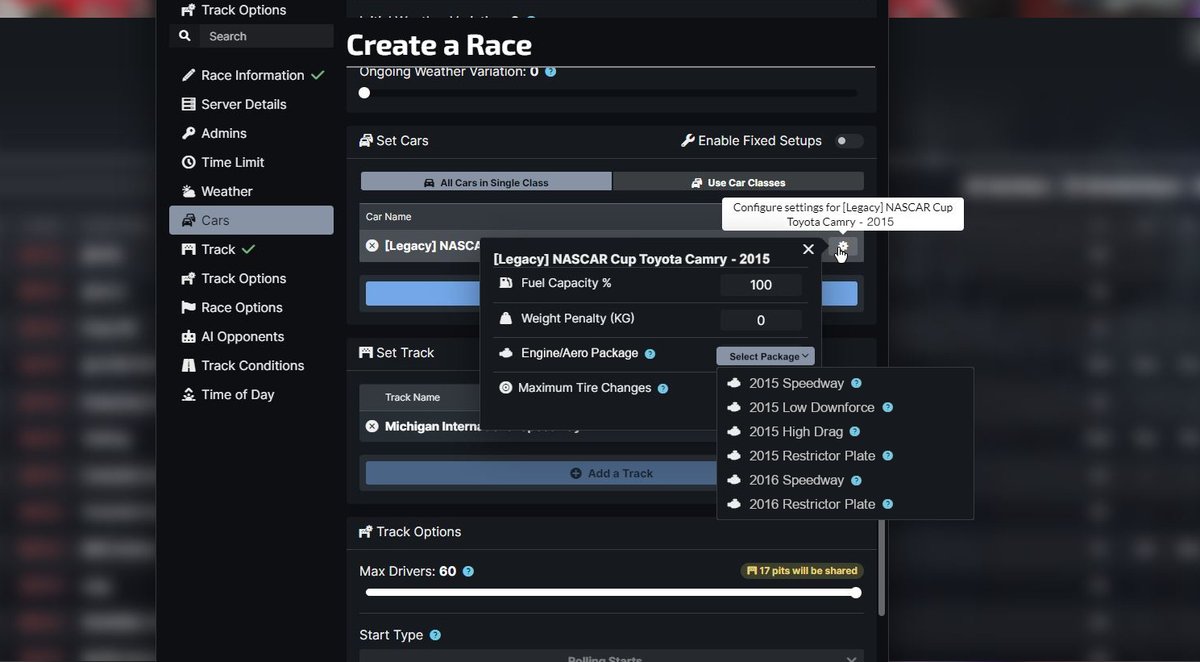Click the Fuel Capacity pump icon
Screen dimensions: 1200x662
point(506,283)
